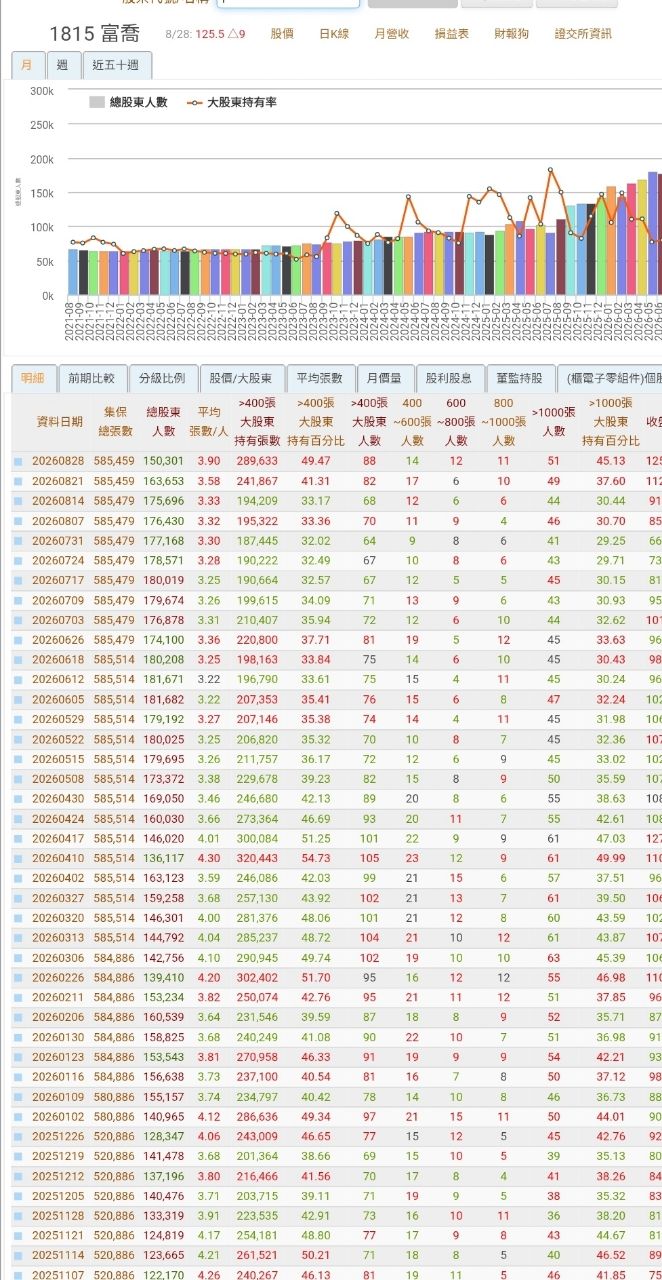This screenshot has width=662, height=1280.
Task: Click the 資料日期 column header
Action: [60, 421]
